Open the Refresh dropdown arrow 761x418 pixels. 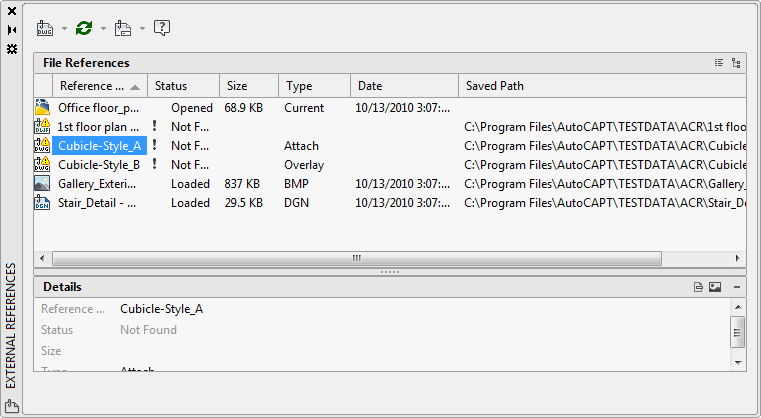[x=103, y=28]
